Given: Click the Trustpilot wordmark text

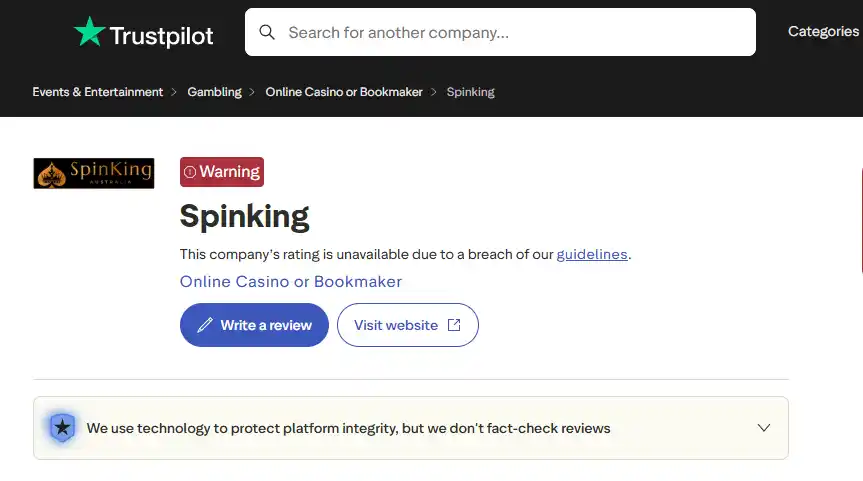Looking at the screenshot, I should (161, 36).
